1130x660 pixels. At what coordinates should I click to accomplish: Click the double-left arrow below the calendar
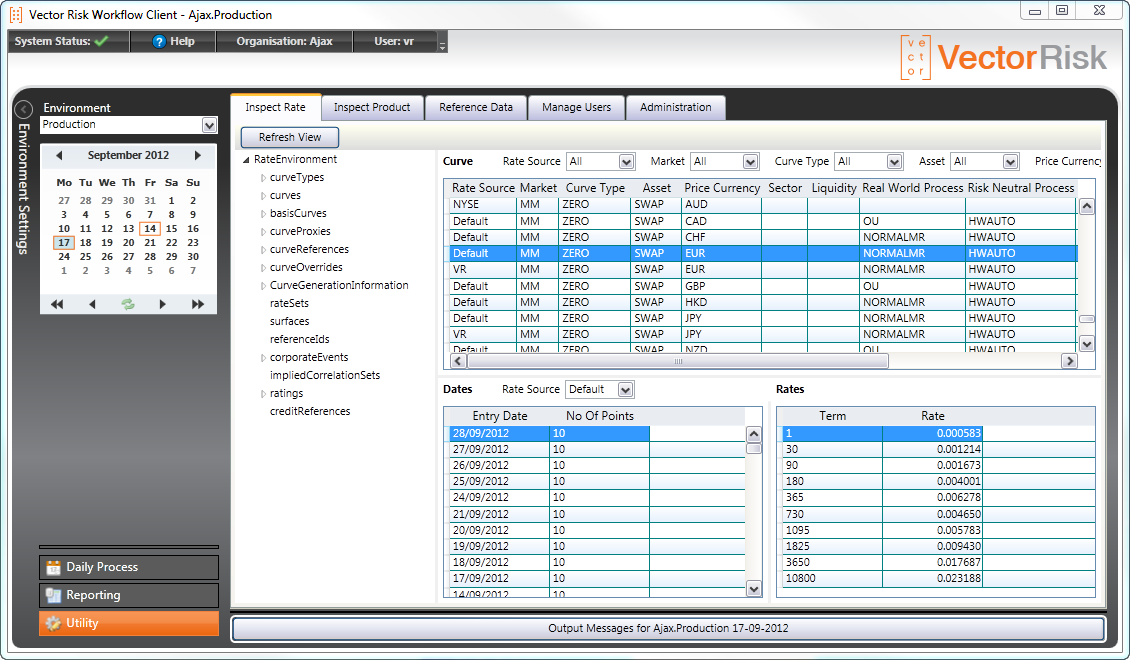57,304
